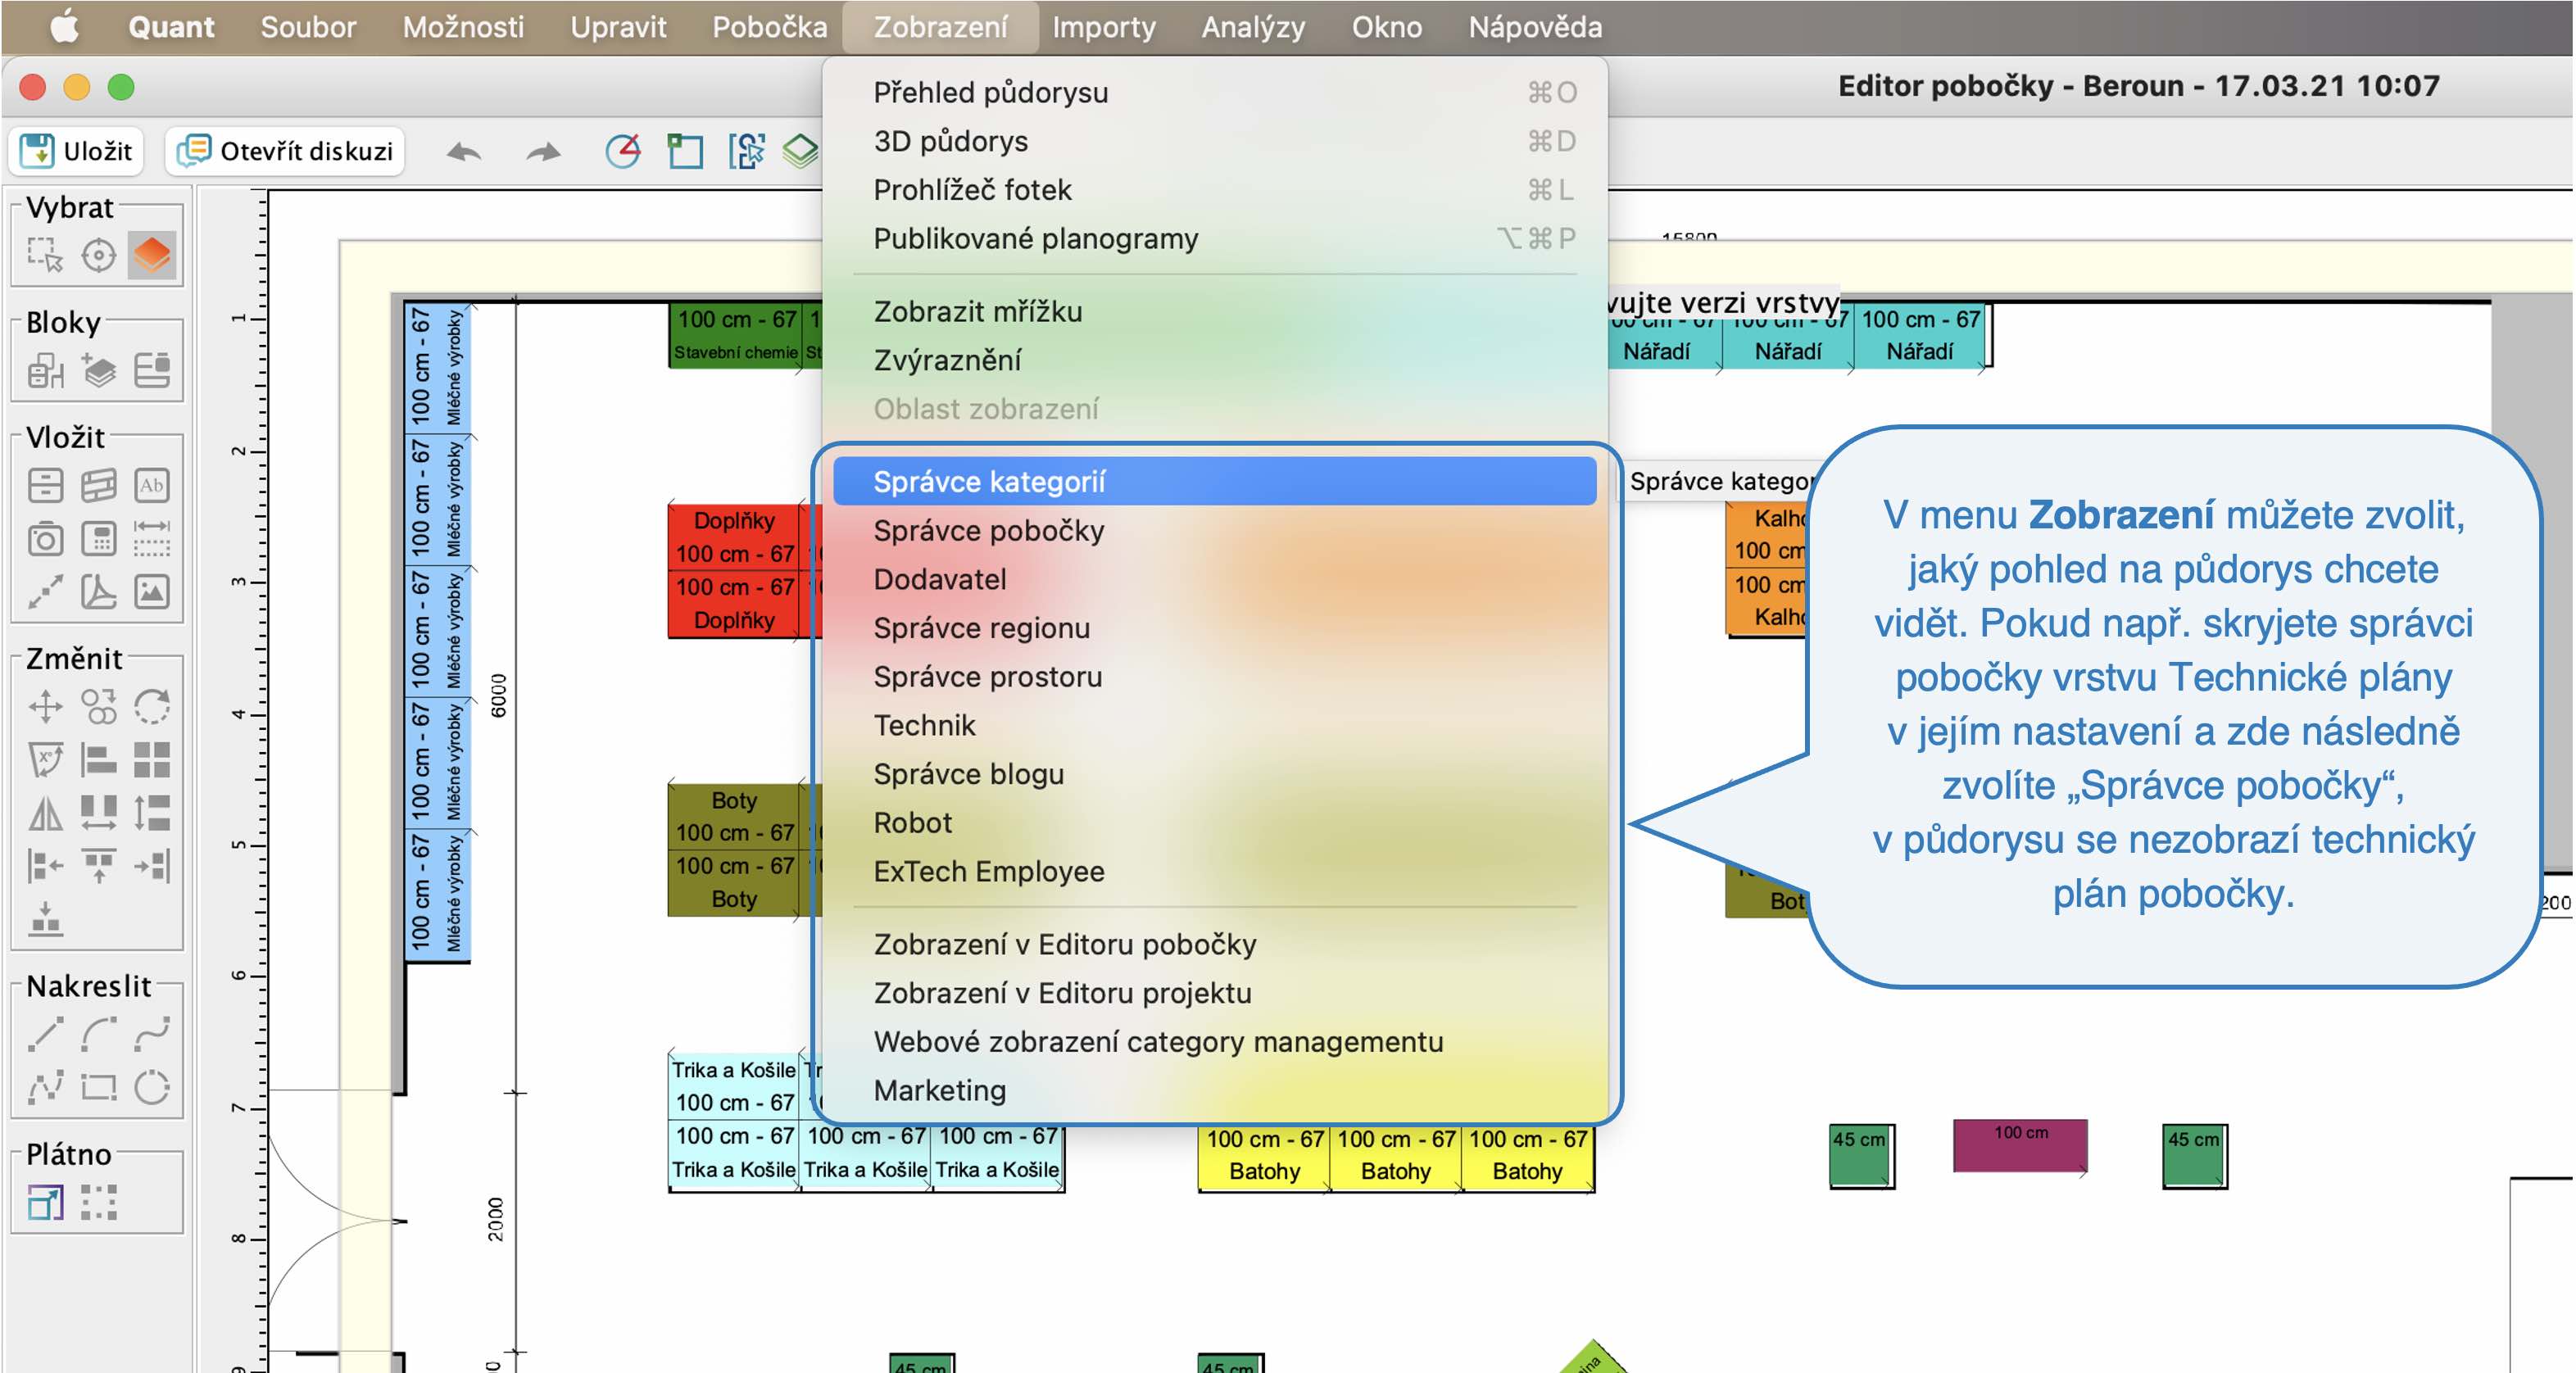Insert angled shelf using second Vložit icon
This screenshot has height=1373, width=2576.
(x=98, y=485)
